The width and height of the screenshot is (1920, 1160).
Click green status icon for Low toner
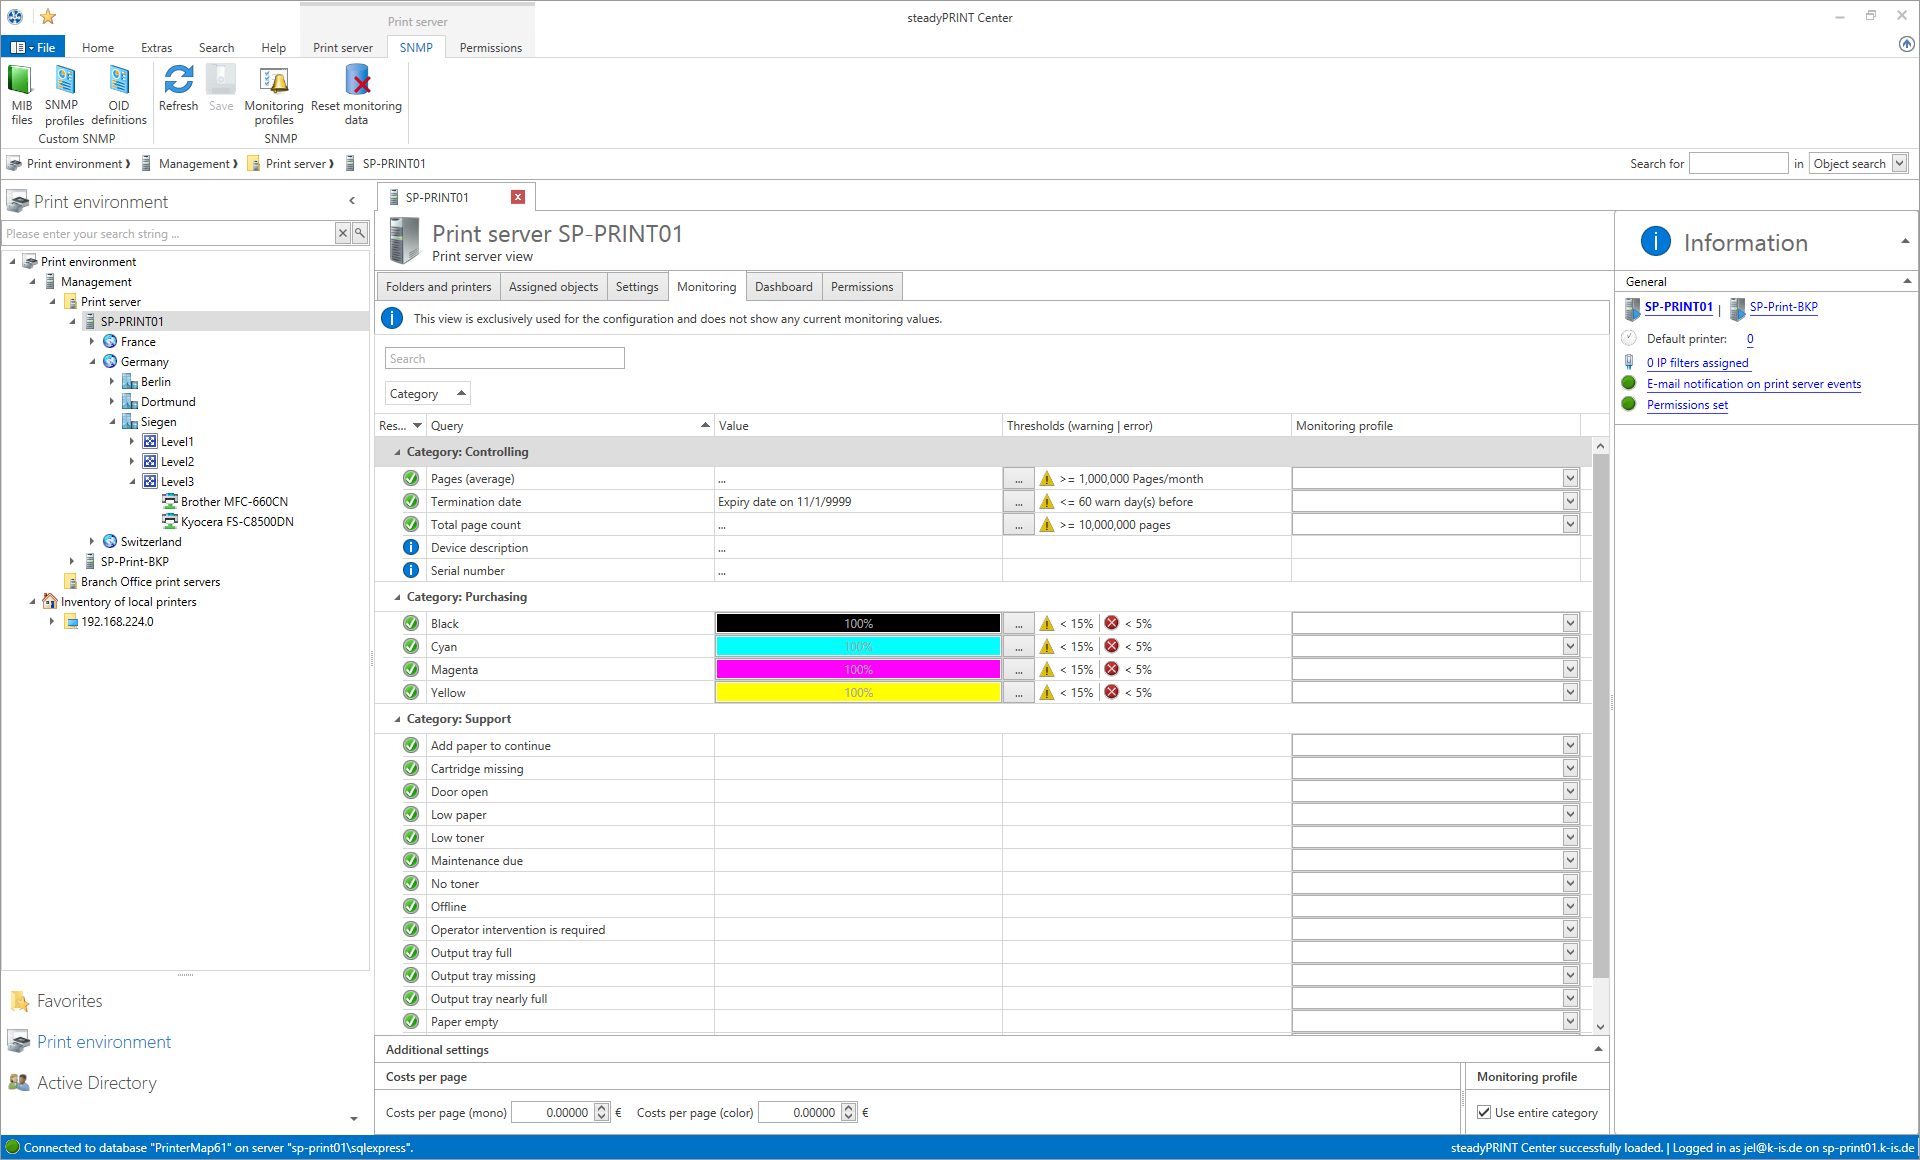tap(411, 837)
